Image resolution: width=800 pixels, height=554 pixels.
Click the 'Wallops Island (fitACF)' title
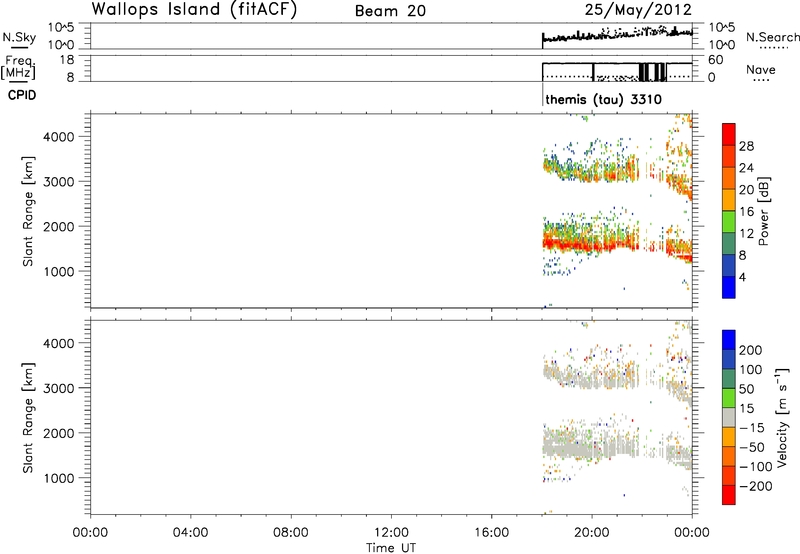coord(194,10)
